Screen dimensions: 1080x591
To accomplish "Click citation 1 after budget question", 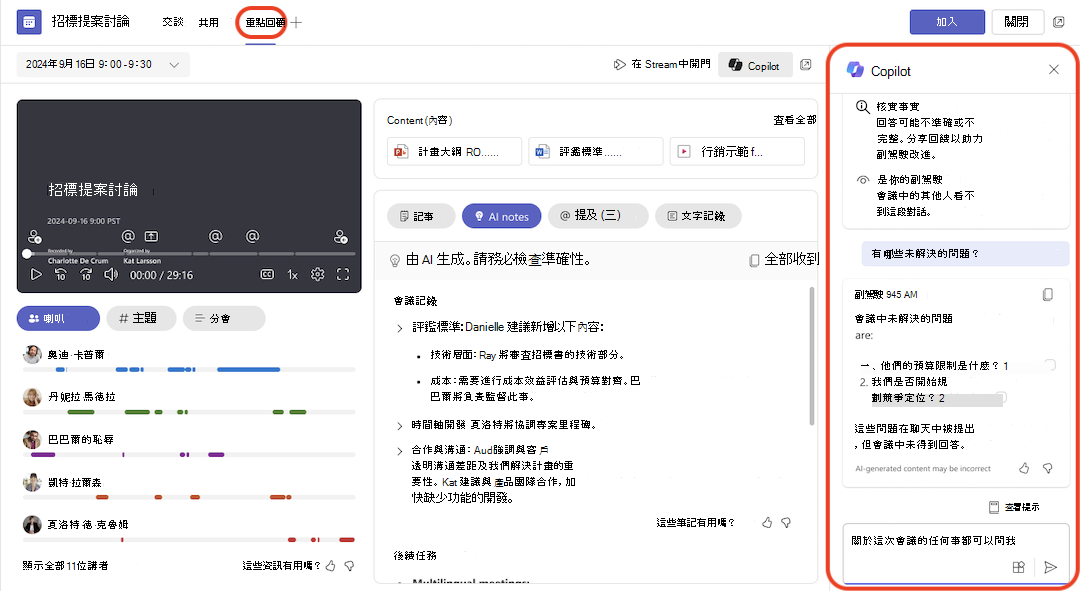I will point(1006,366).
